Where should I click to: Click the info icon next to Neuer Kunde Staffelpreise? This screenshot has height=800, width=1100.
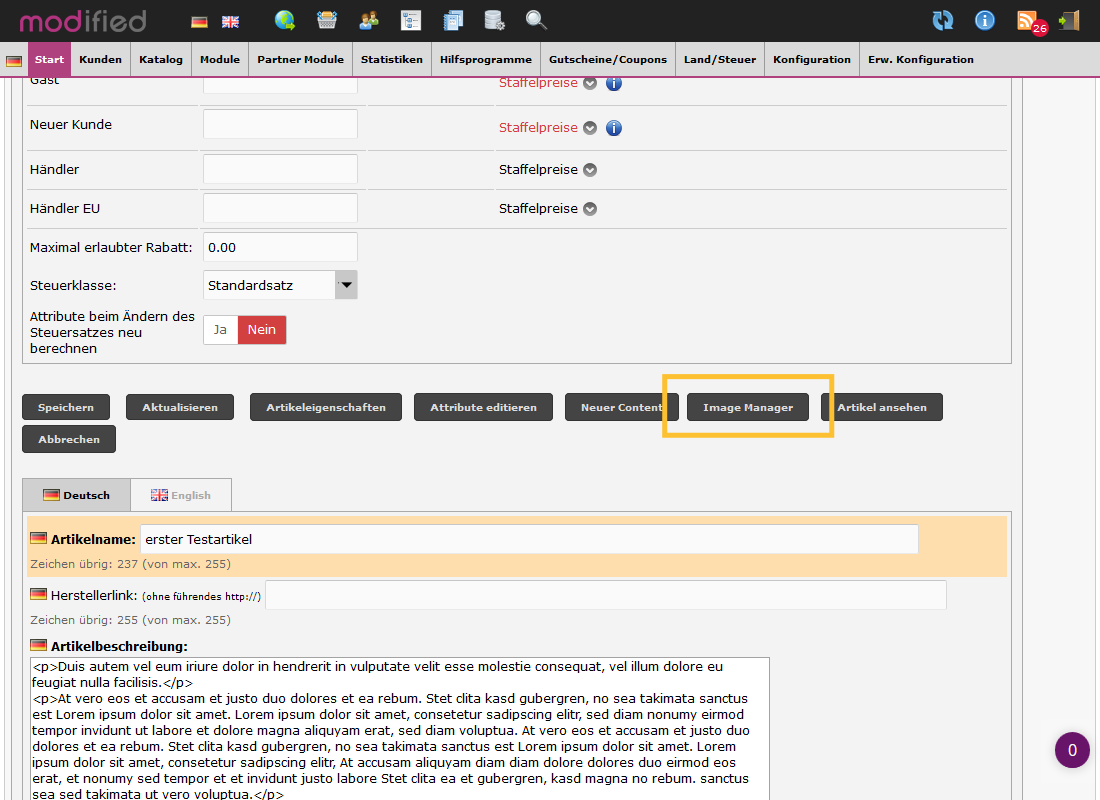tap(613, 127)
